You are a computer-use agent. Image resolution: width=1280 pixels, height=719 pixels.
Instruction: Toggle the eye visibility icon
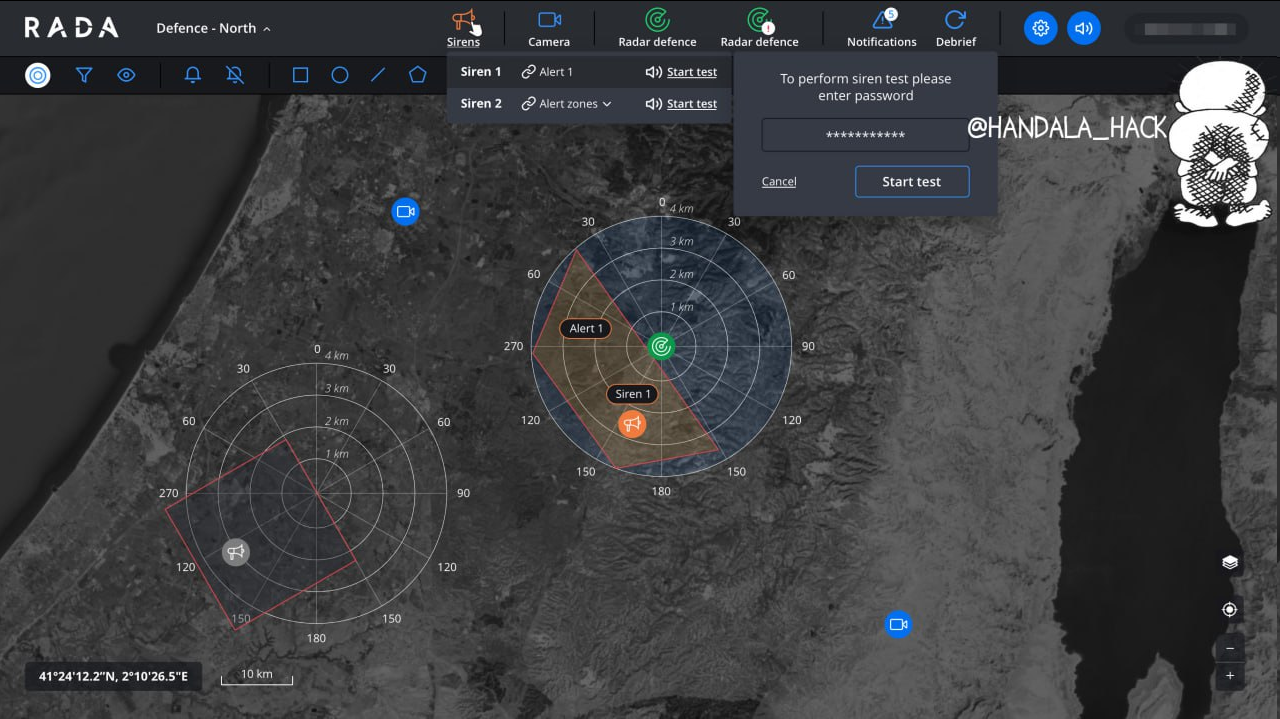click(126, 75)
